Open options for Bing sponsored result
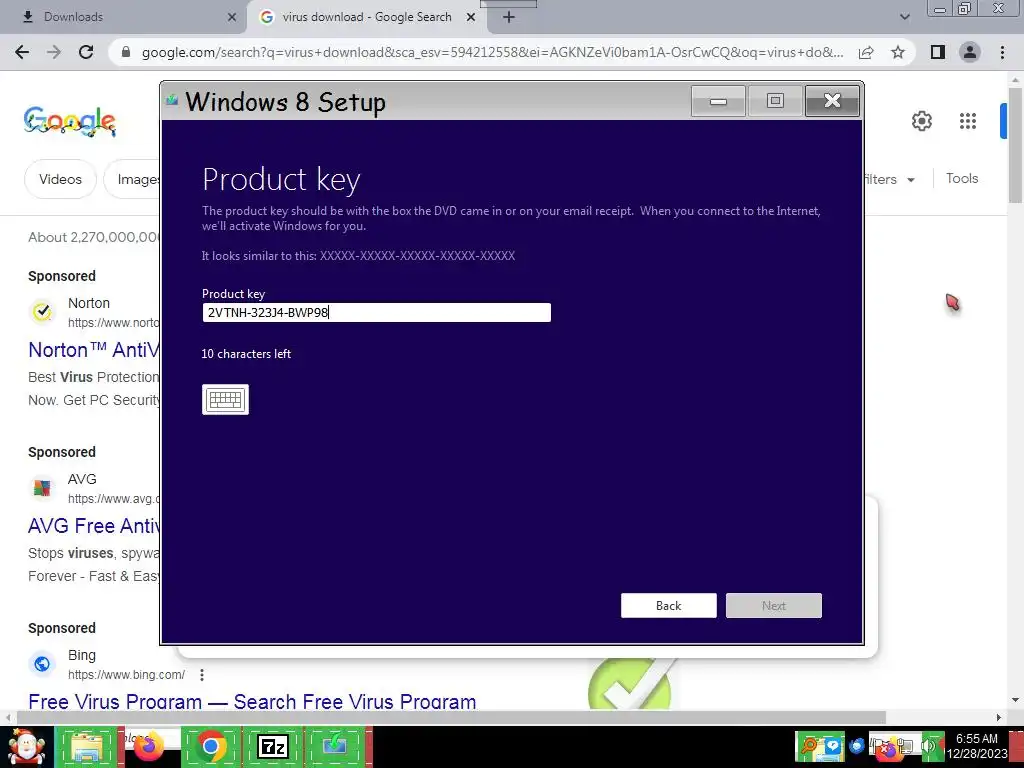This screenshot has height=768, width=1024. (202, 675)
